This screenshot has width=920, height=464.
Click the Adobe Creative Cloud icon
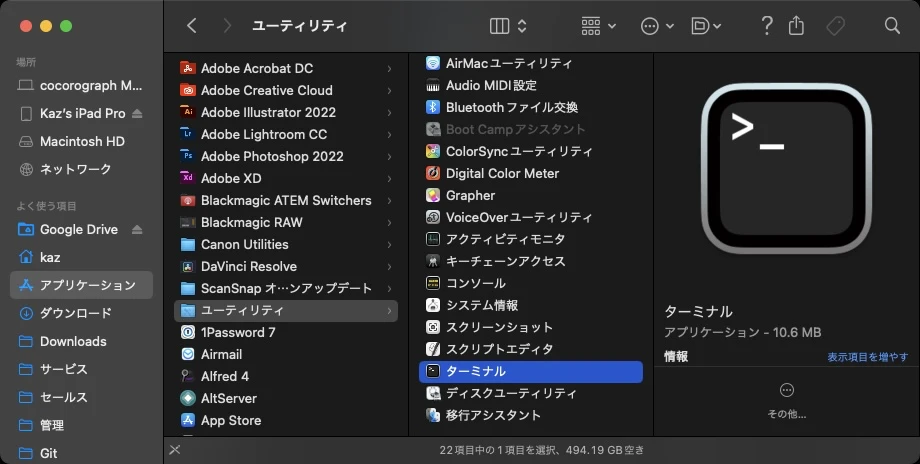188,90
